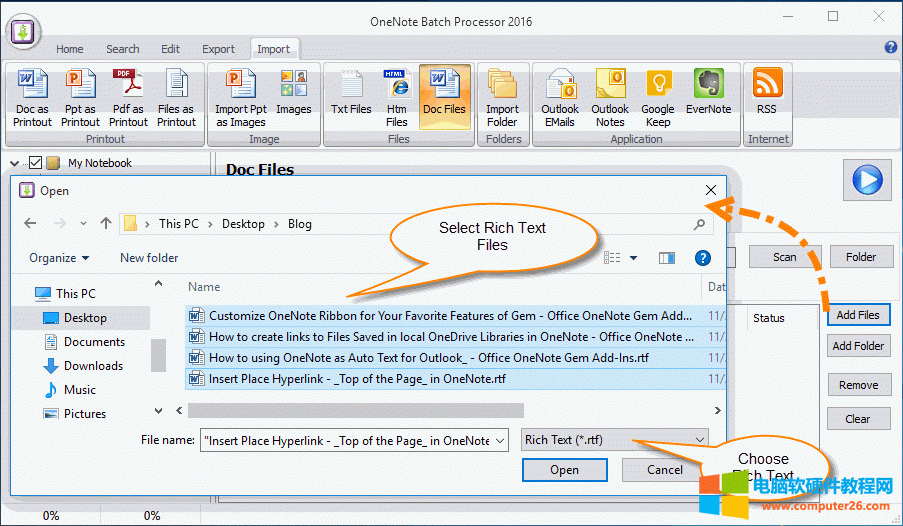This screenshot has height=526, width=903.
Task: Open Import Folder tool
Action: coord(502,97)
